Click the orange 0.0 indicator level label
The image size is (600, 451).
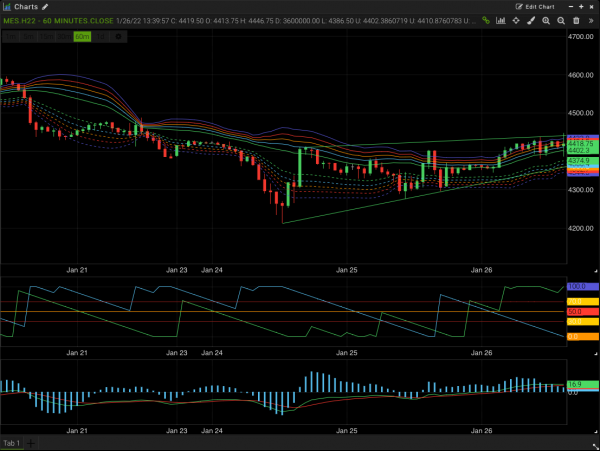[583, 337]
